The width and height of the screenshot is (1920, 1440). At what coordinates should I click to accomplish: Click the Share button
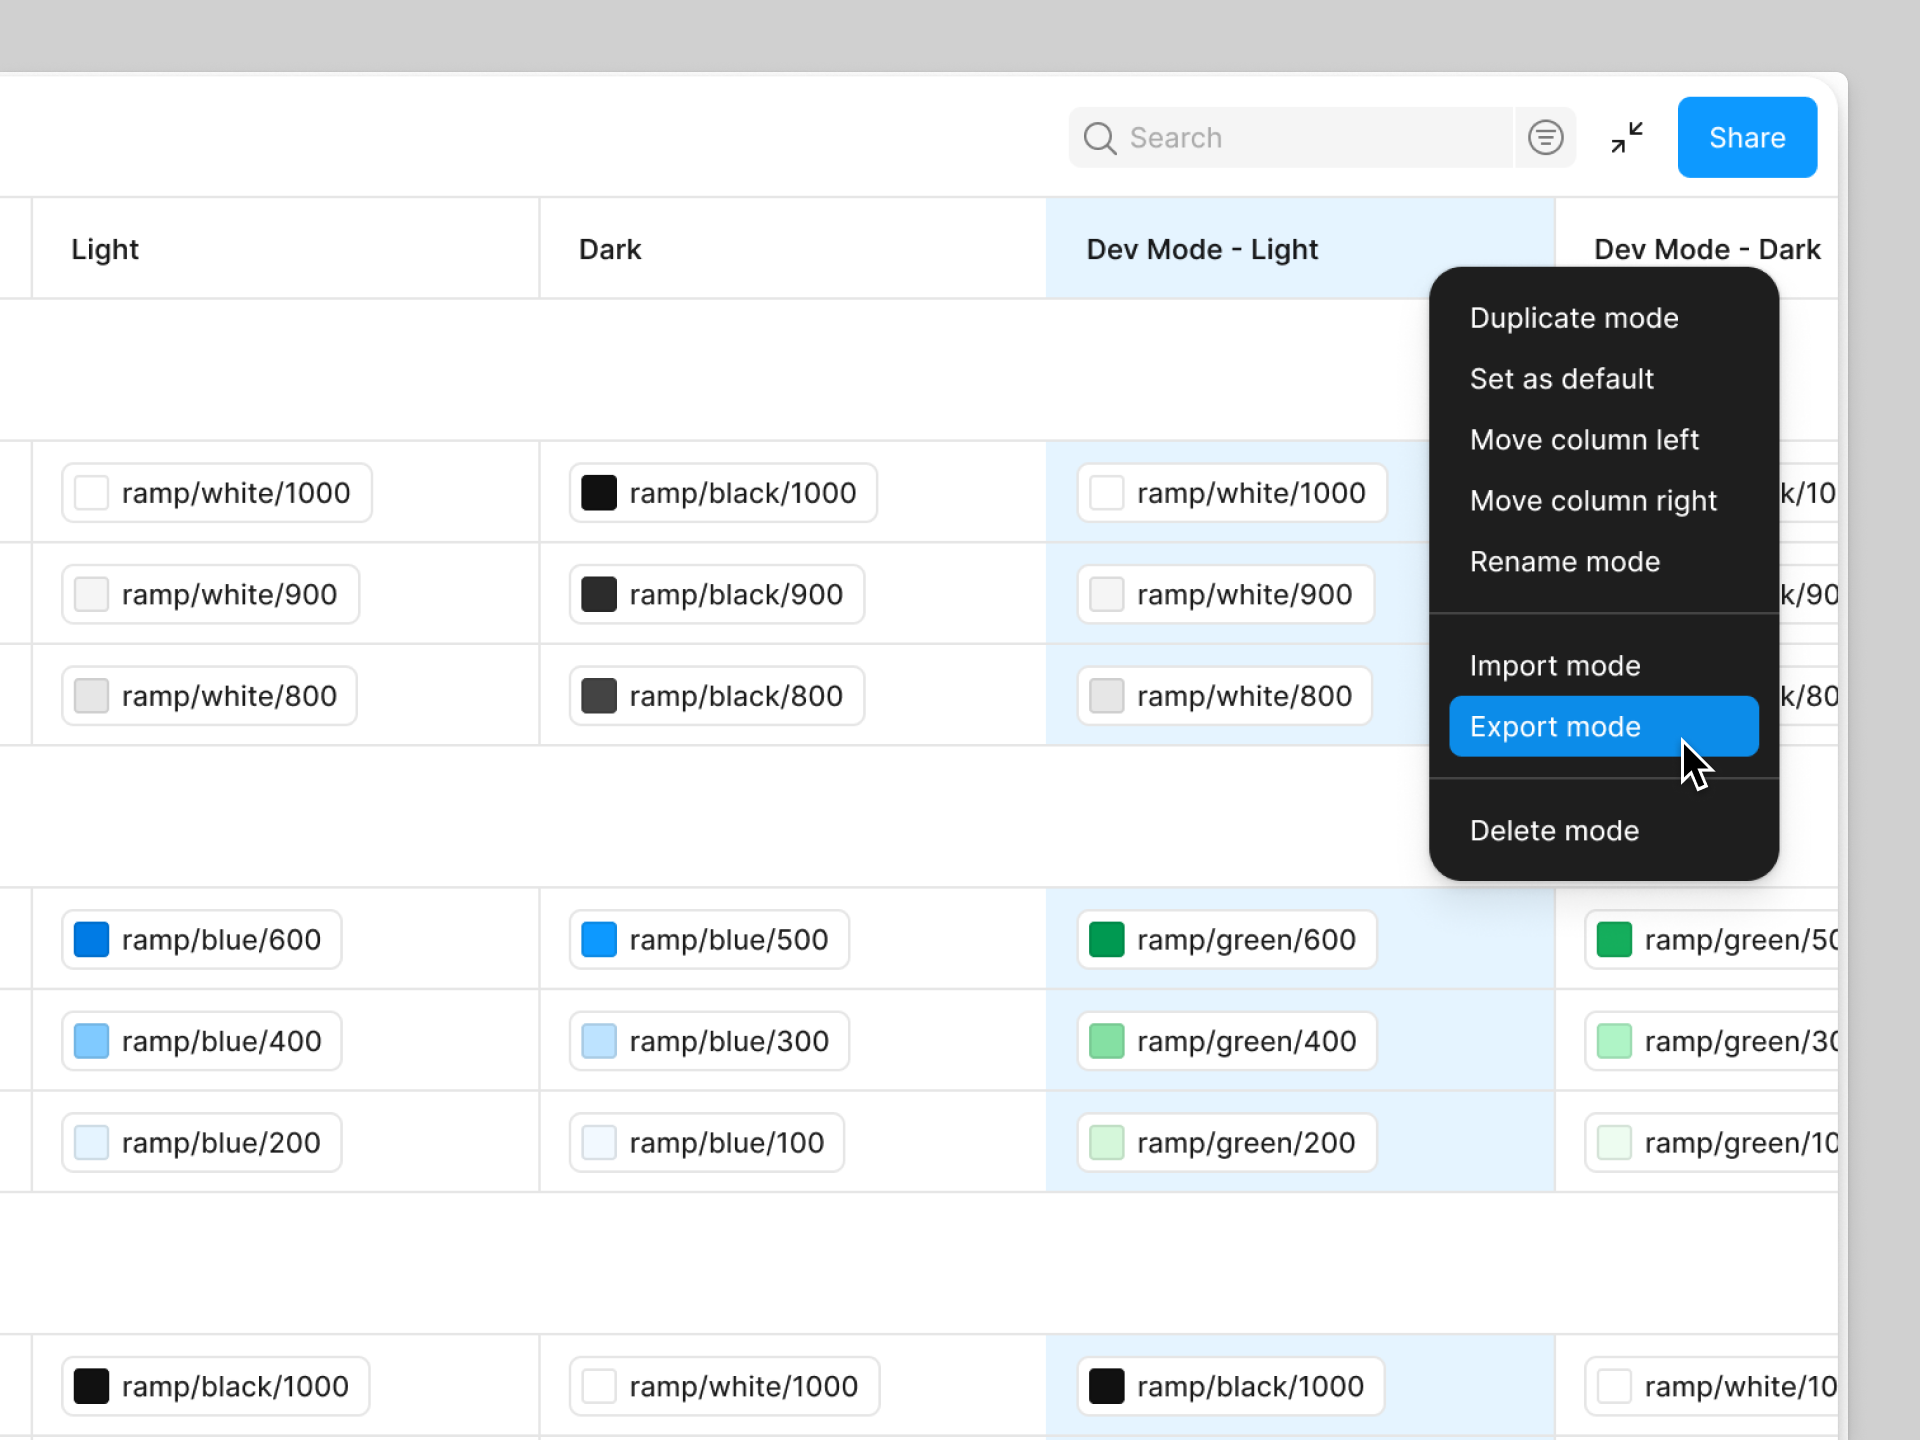(1746, 138)
